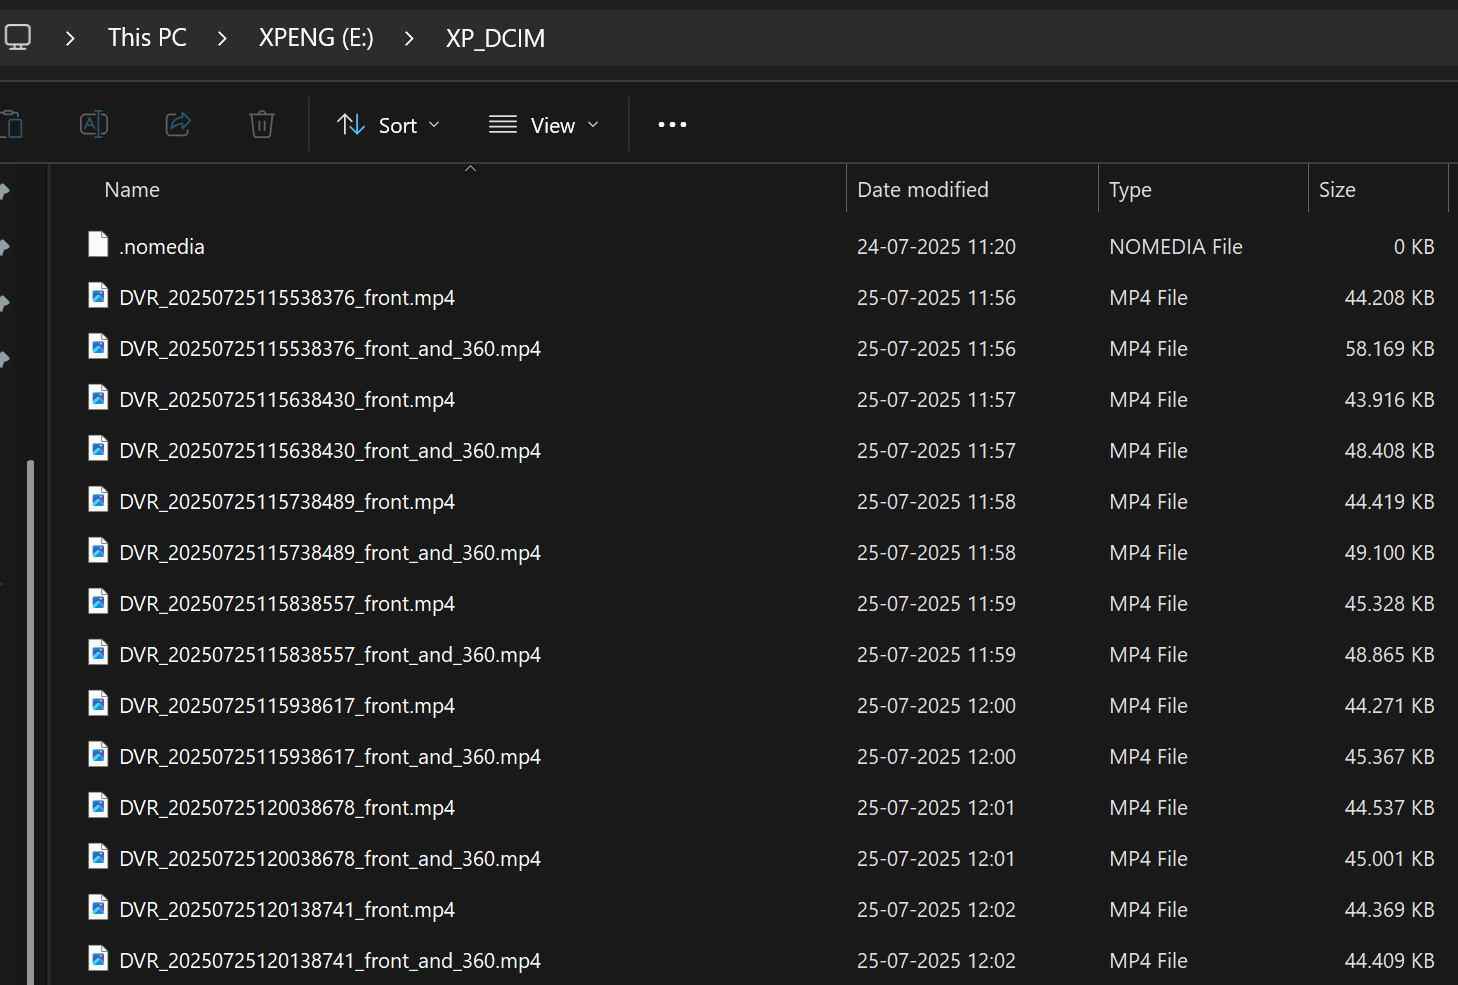Click the Type column header

pos(1130,190)
